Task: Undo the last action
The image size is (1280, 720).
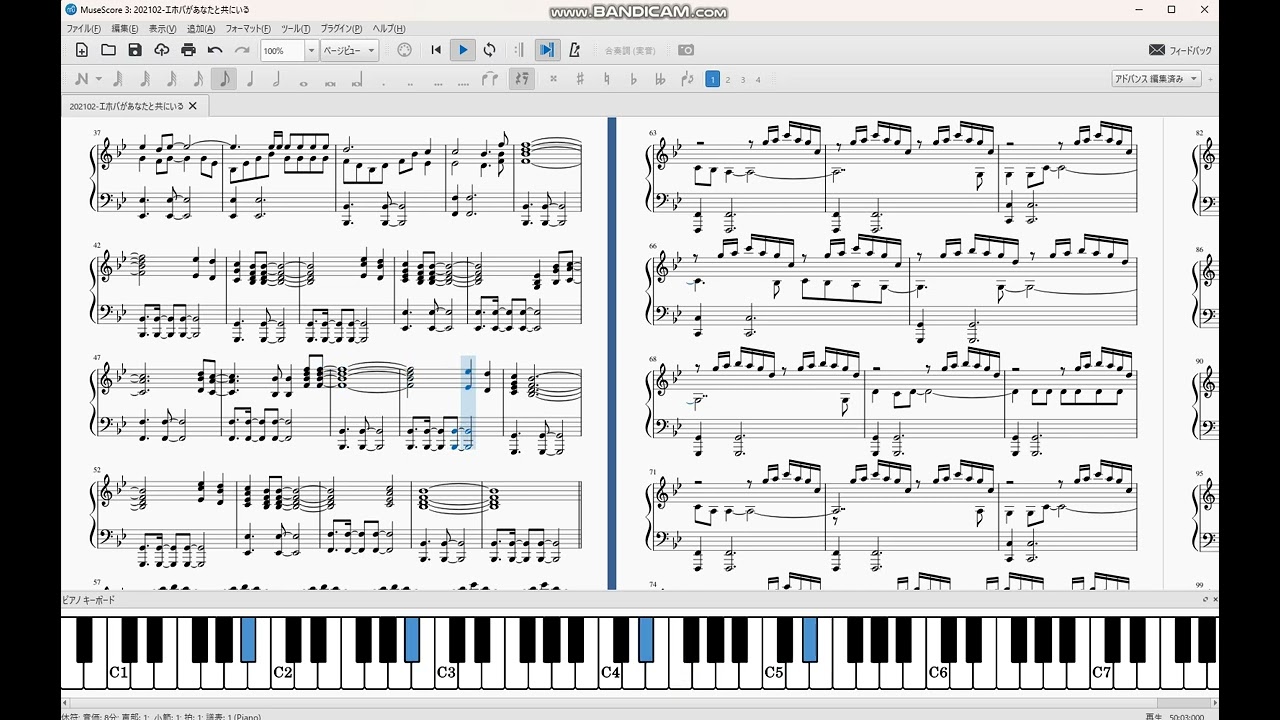Action: [215, 50]
